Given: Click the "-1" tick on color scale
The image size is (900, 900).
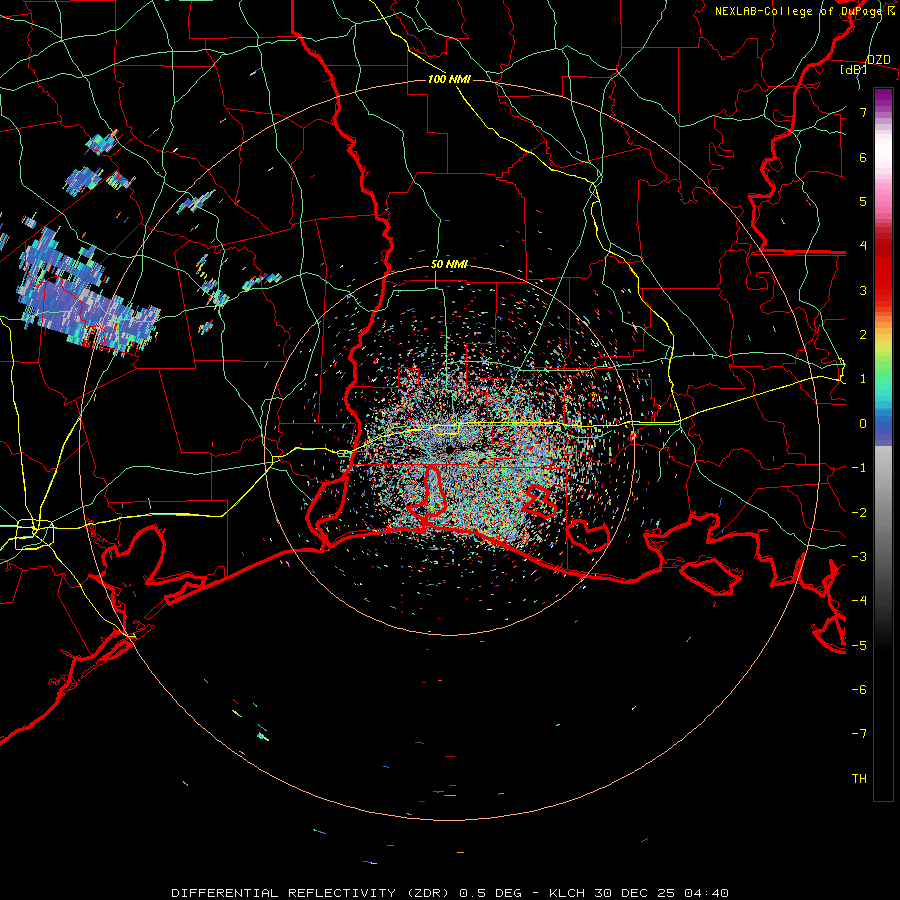Looking at the screenshot, I should pos(859,468).
